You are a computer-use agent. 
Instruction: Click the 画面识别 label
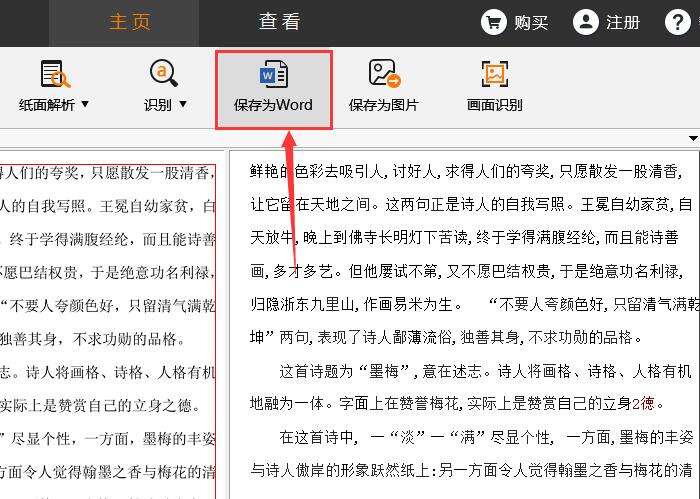click(495, 105)
